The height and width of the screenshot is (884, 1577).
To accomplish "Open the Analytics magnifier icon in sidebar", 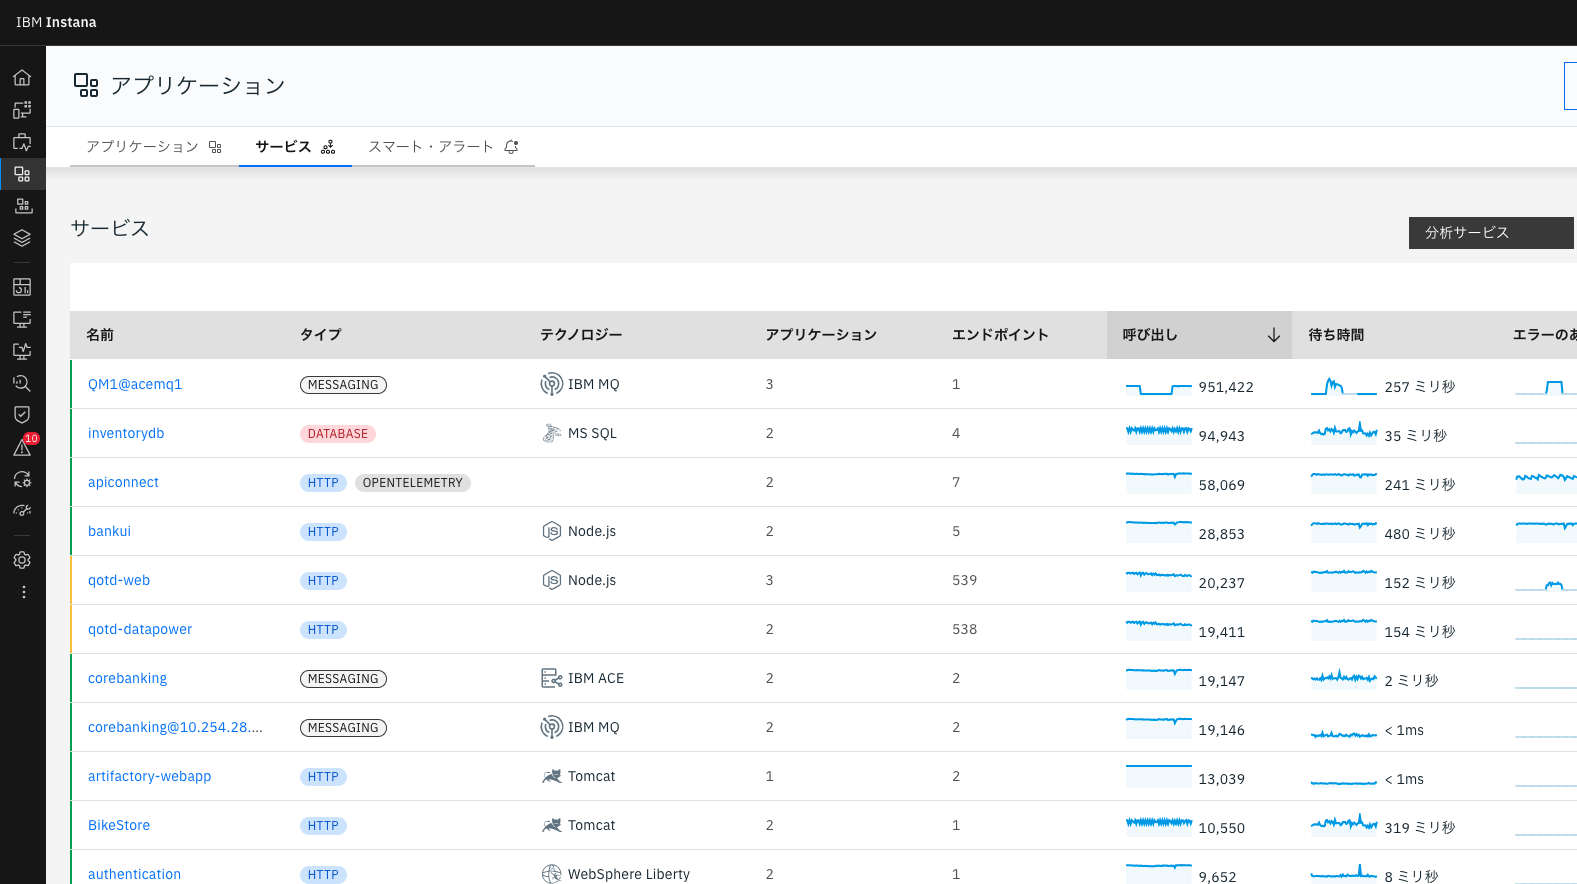I will pyautogui.click(x=22, y=383).
